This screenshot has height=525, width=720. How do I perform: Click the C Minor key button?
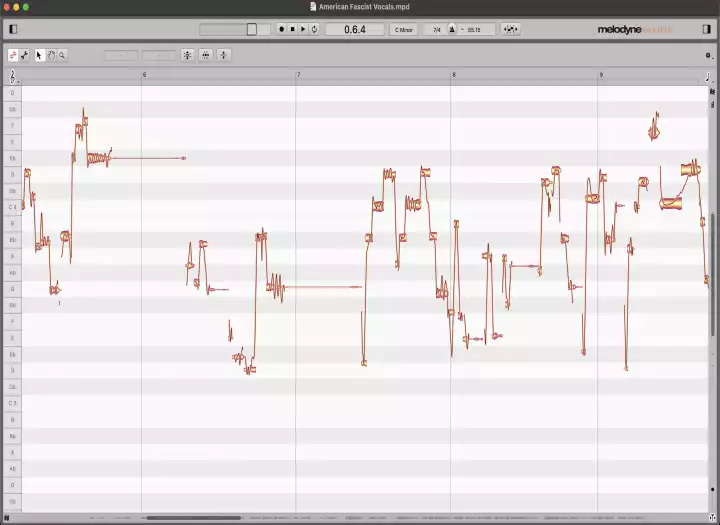[404, 29]
